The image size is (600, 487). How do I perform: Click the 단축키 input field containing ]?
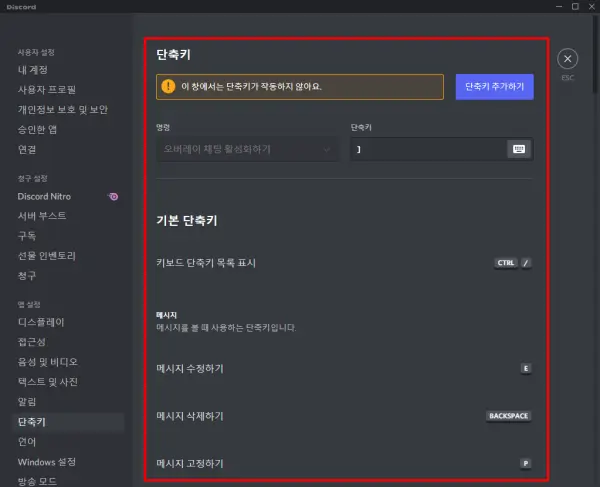[x=442, y=149]
